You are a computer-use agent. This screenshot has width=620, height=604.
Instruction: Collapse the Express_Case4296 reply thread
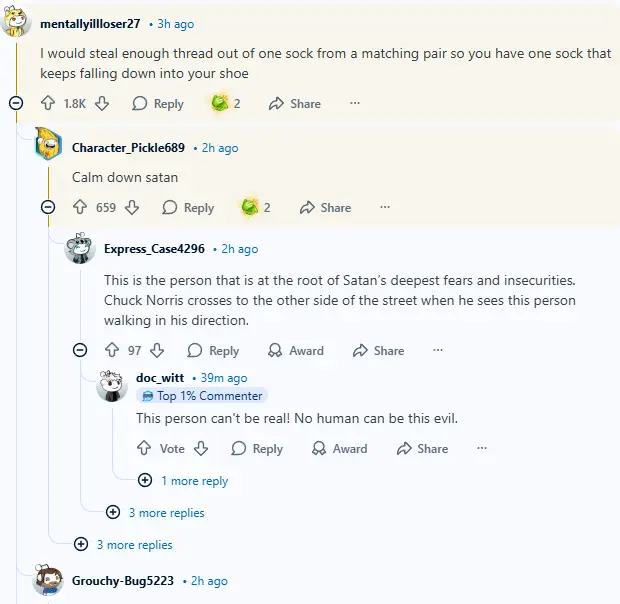(80, 351)
